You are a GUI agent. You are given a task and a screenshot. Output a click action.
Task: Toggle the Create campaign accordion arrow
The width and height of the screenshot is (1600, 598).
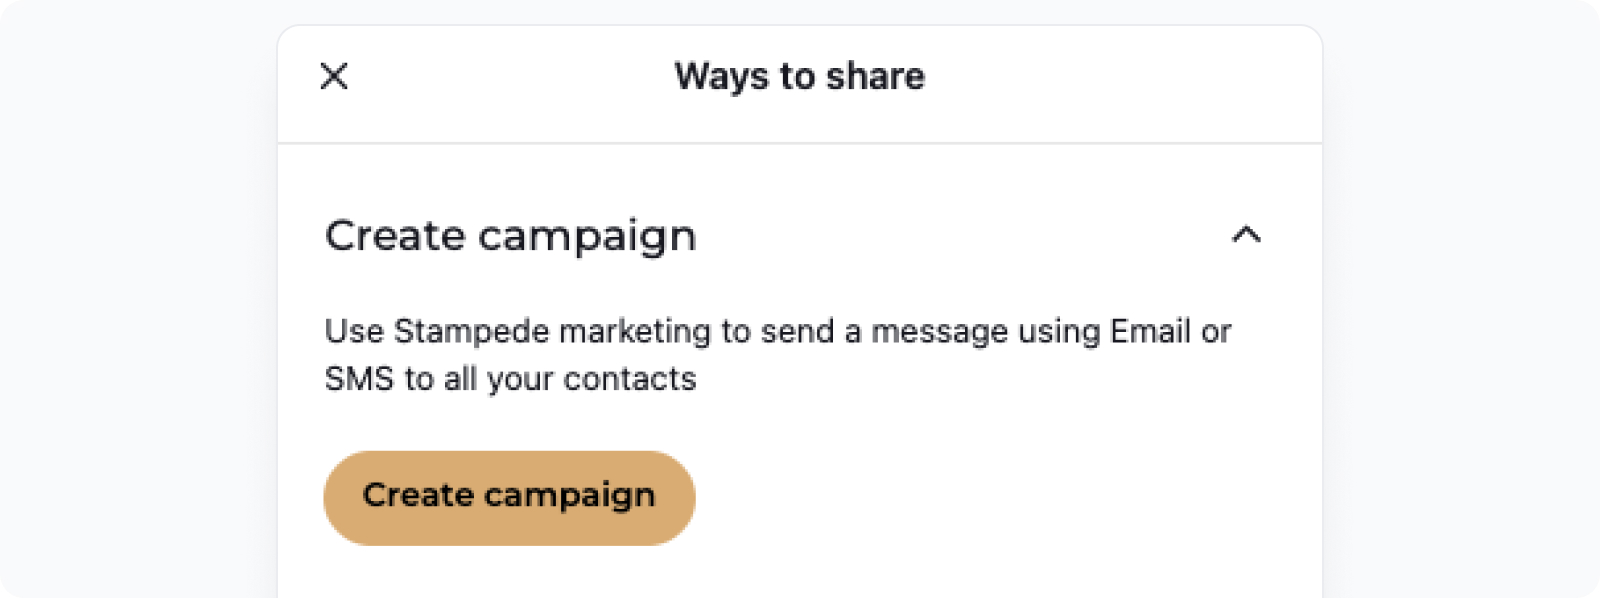[x=1246, y=235]
